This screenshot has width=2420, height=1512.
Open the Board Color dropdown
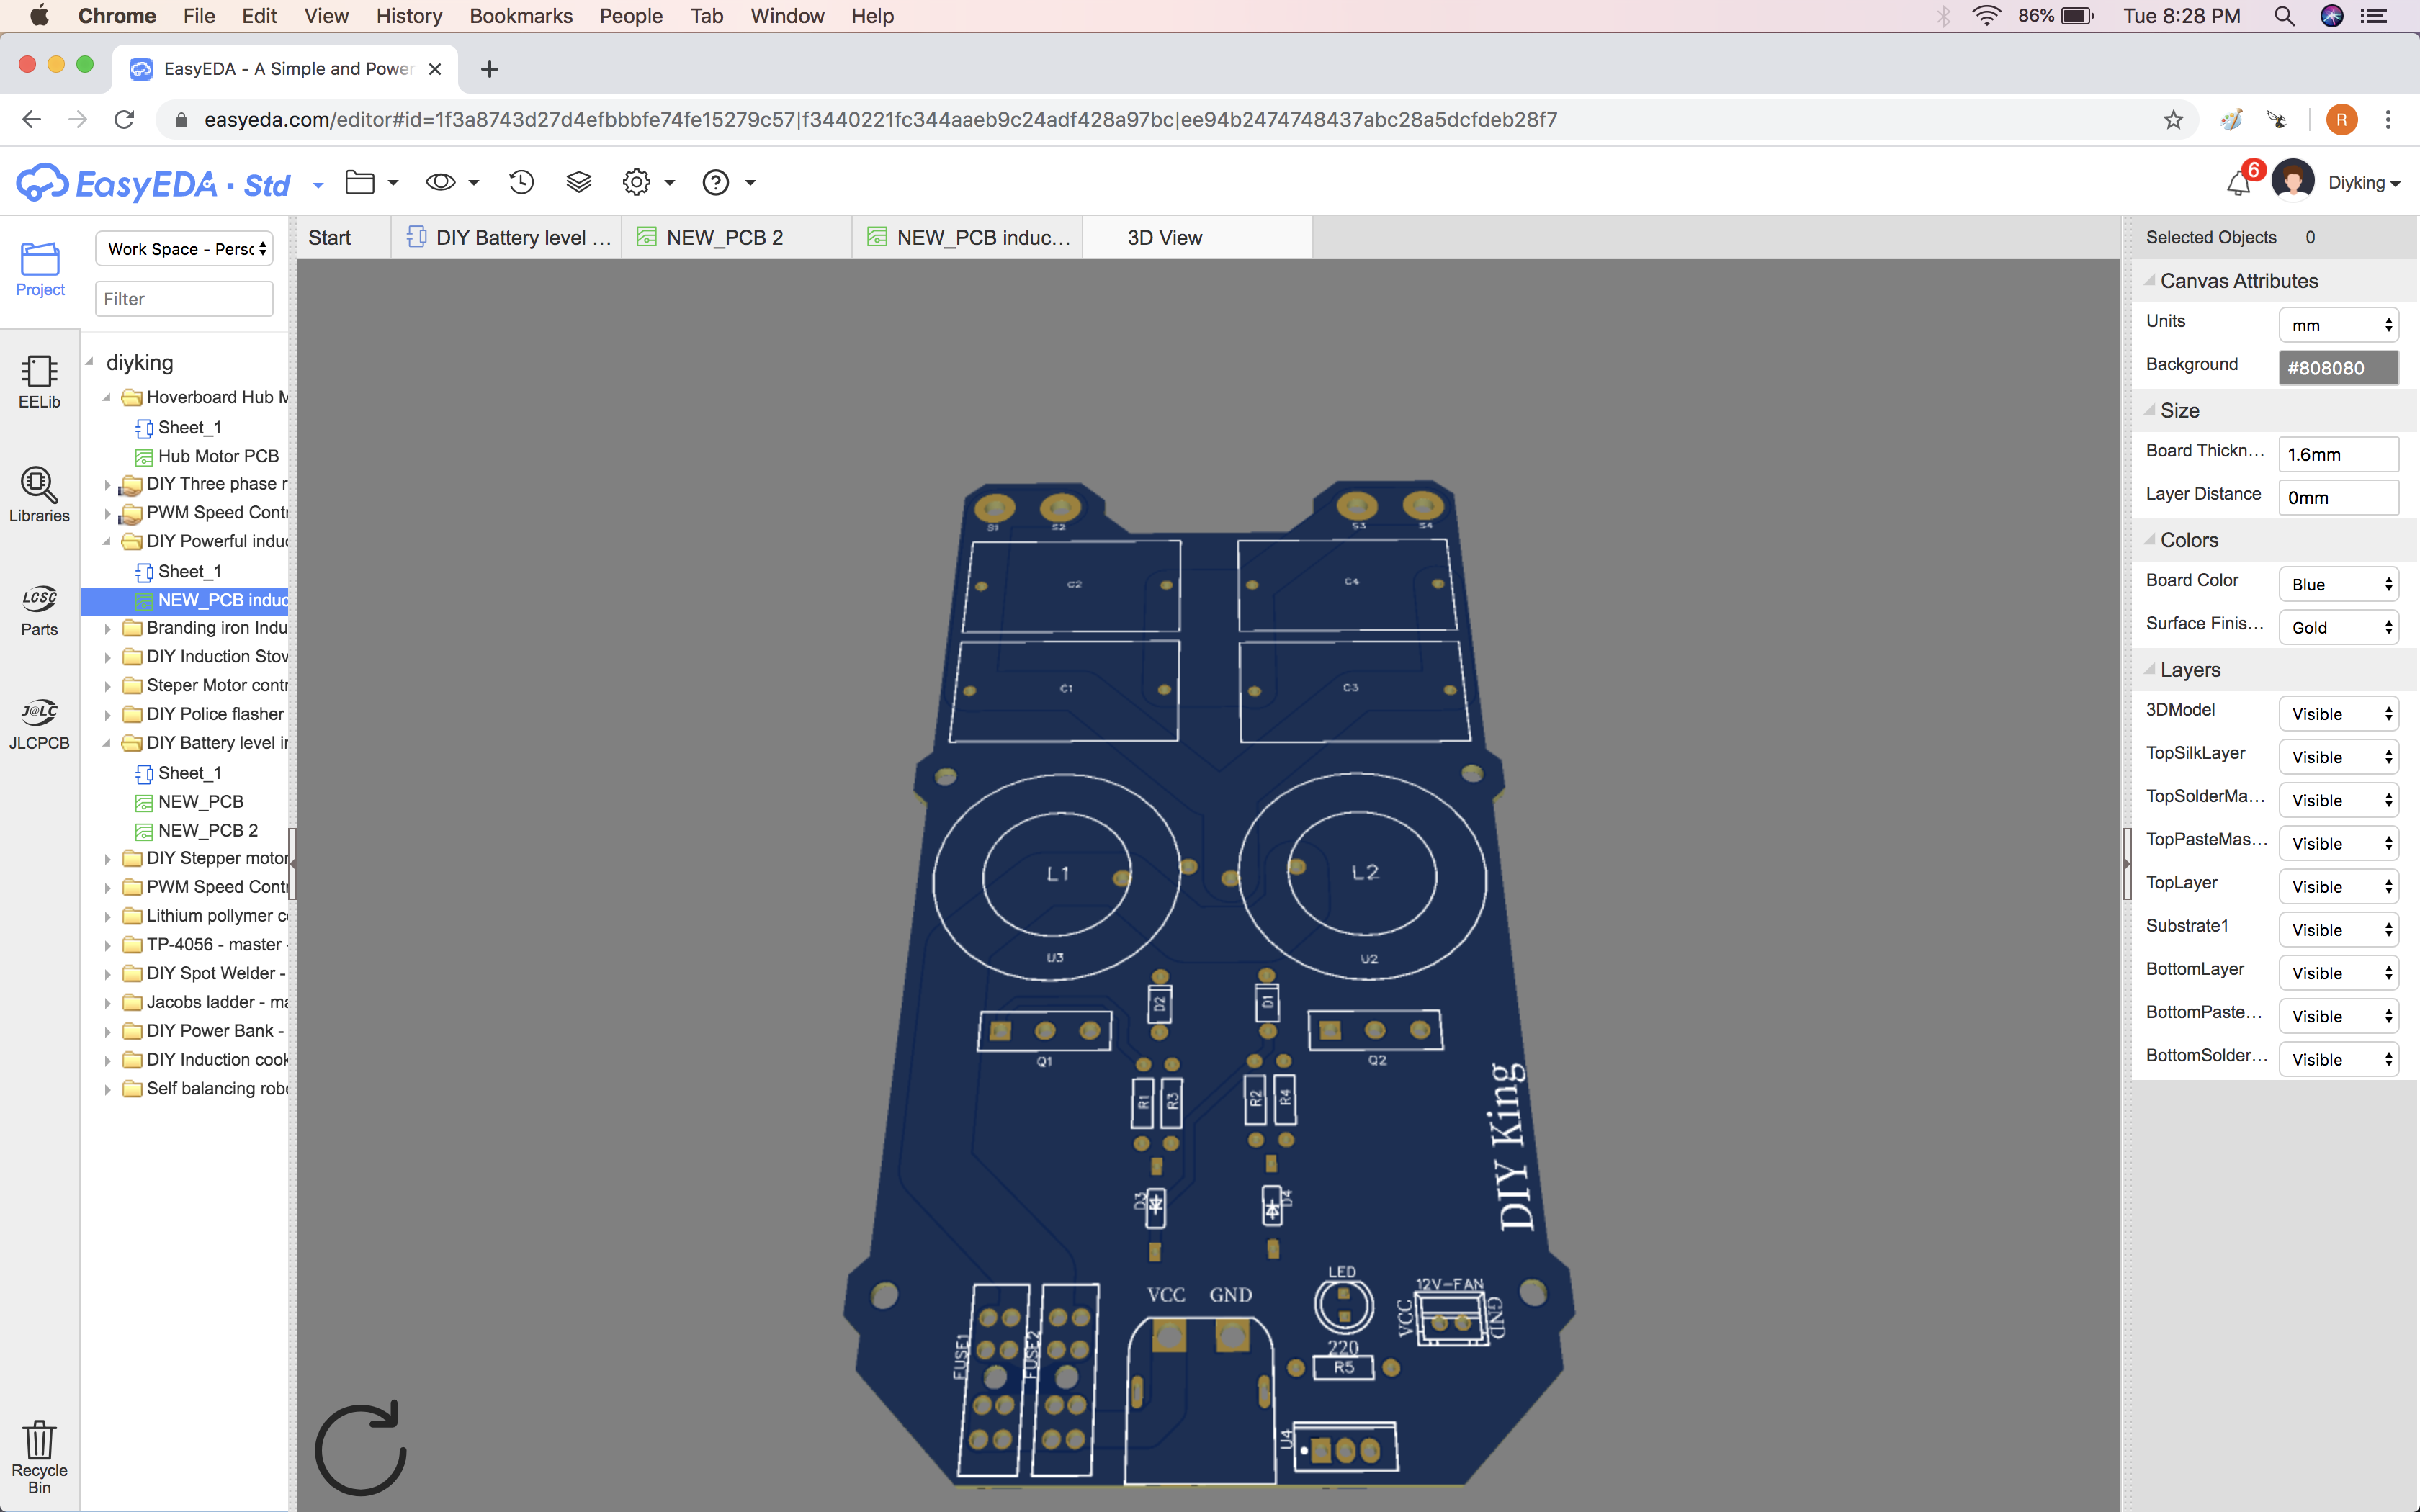click(2338, 583)
